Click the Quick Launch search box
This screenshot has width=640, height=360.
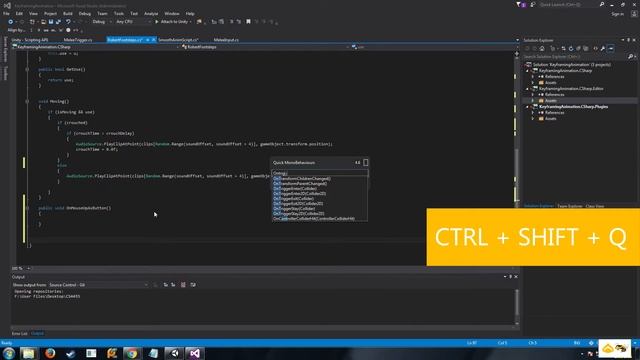point(569,4)
